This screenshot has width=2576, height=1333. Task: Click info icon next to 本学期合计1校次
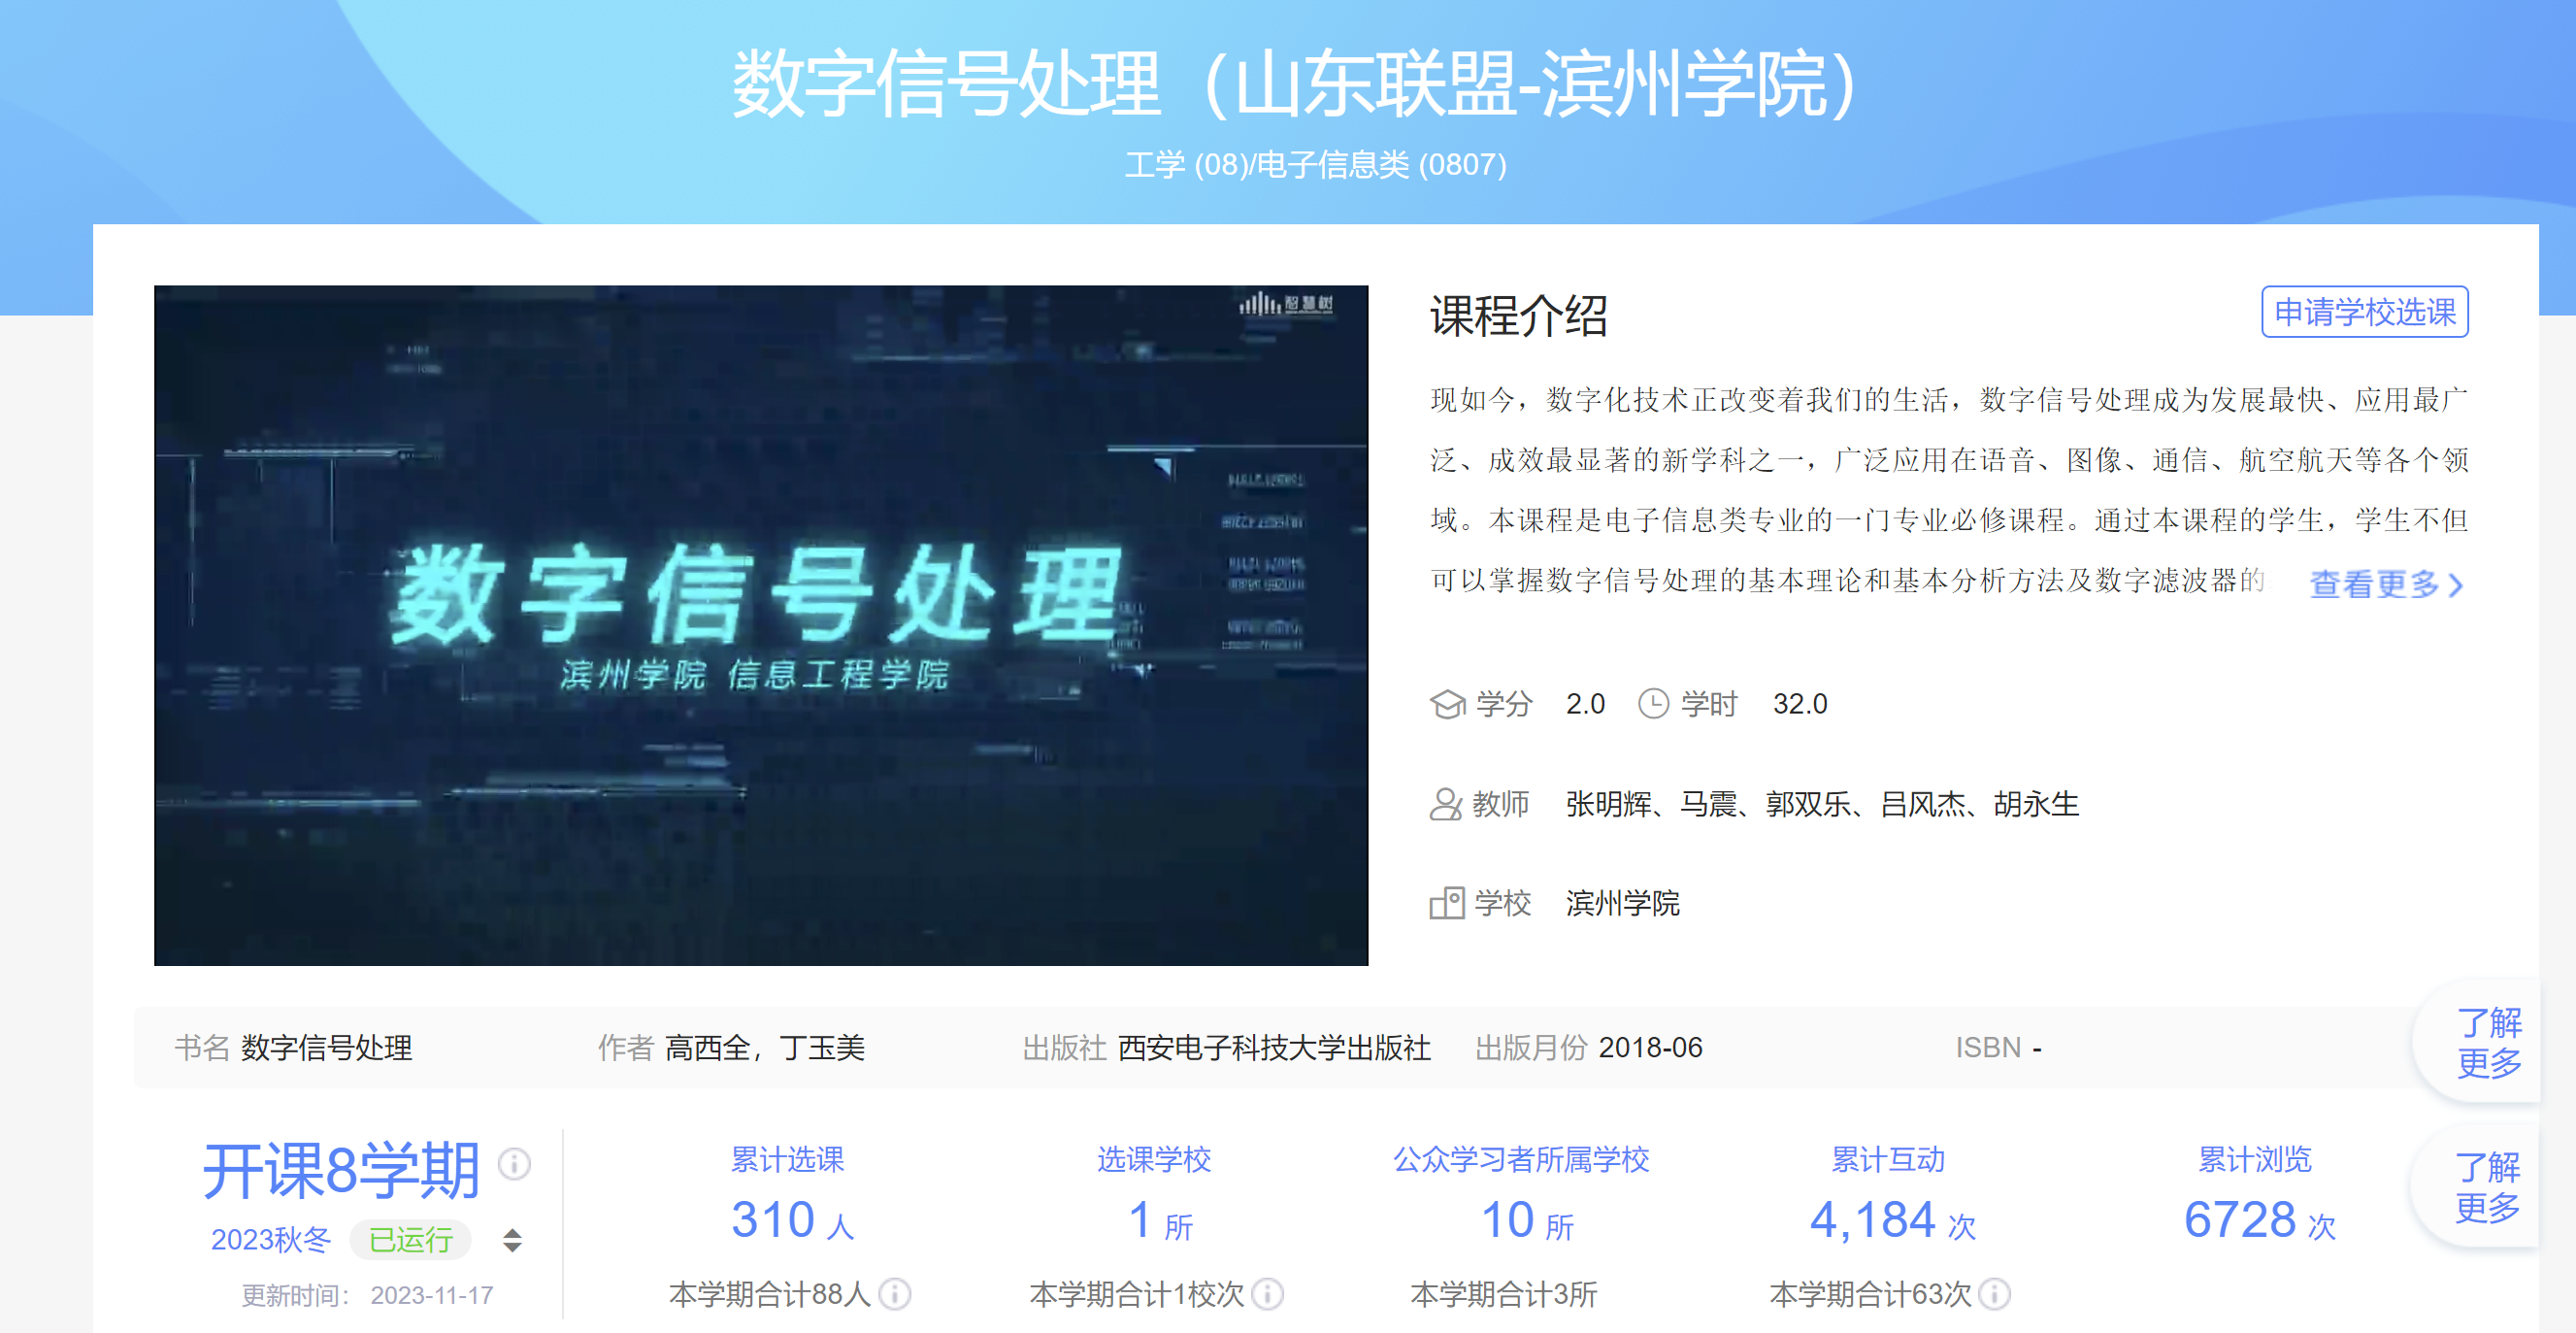tap(1267, 1294)
